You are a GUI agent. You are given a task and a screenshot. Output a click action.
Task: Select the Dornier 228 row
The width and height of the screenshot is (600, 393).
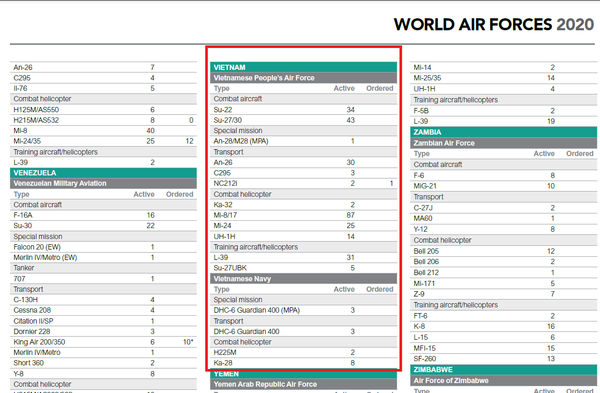pos(103,331)
